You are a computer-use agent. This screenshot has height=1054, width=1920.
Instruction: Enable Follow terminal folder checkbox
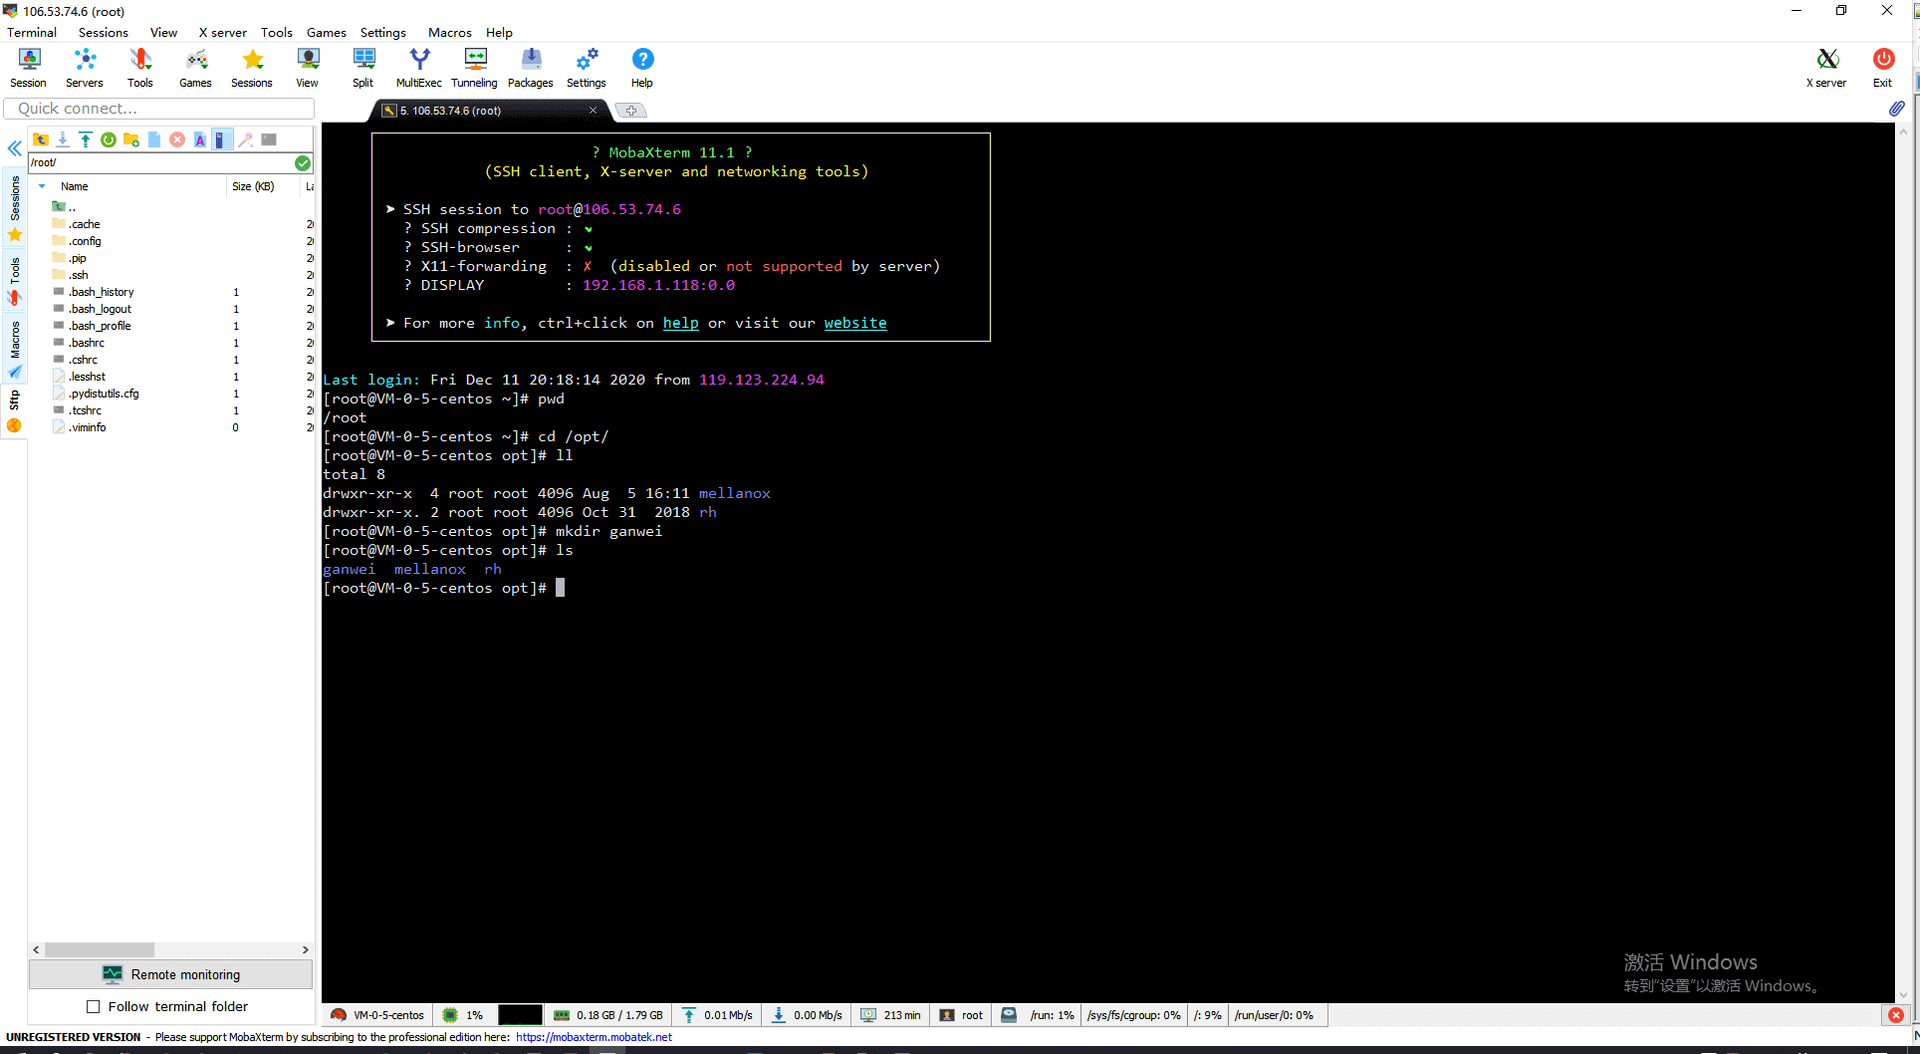(x=94, y=1007)
